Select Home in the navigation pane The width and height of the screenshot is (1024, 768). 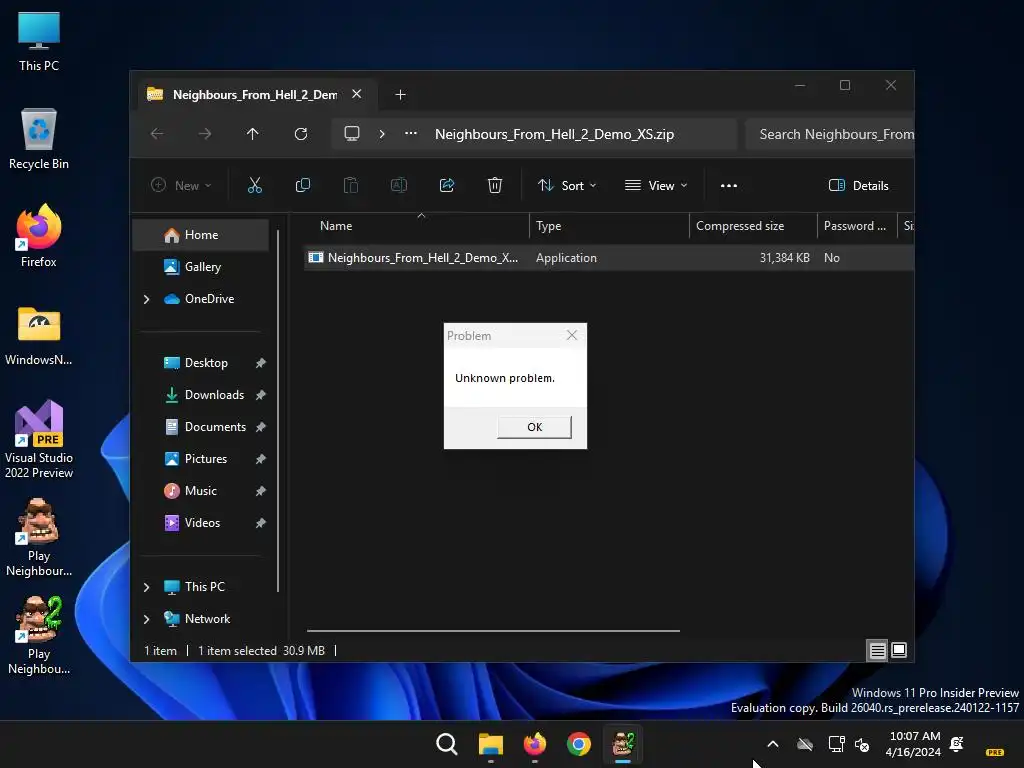[x=201, y=234]
